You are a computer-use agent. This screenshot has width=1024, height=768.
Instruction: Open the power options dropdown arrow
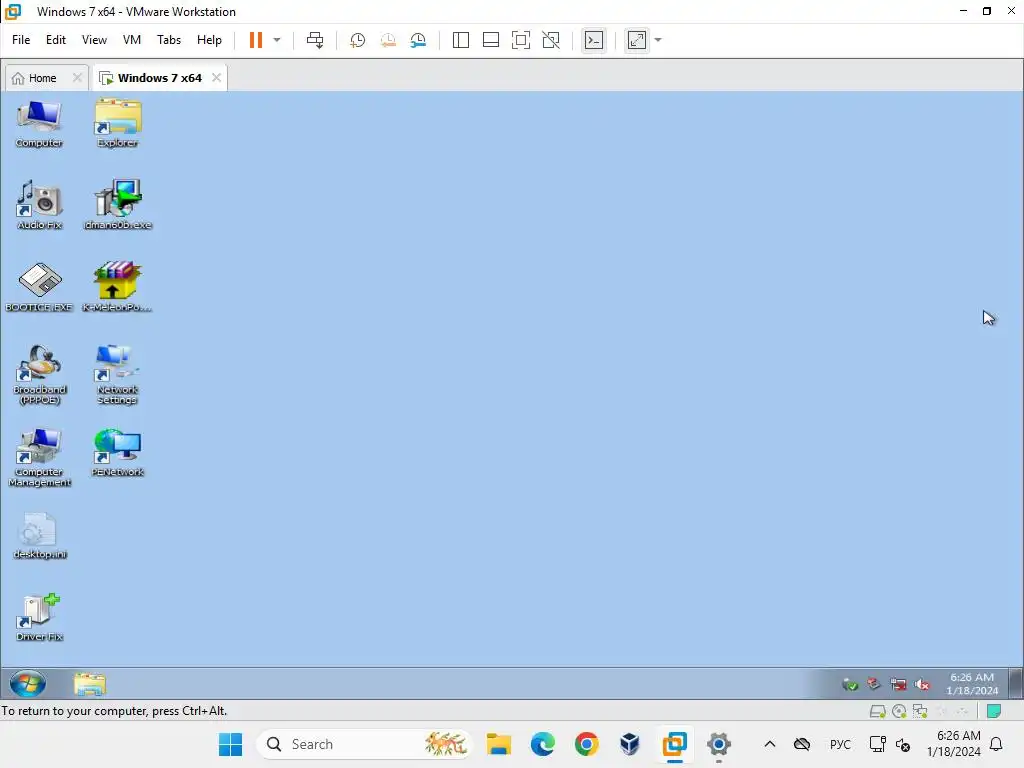tap(277, 40)
